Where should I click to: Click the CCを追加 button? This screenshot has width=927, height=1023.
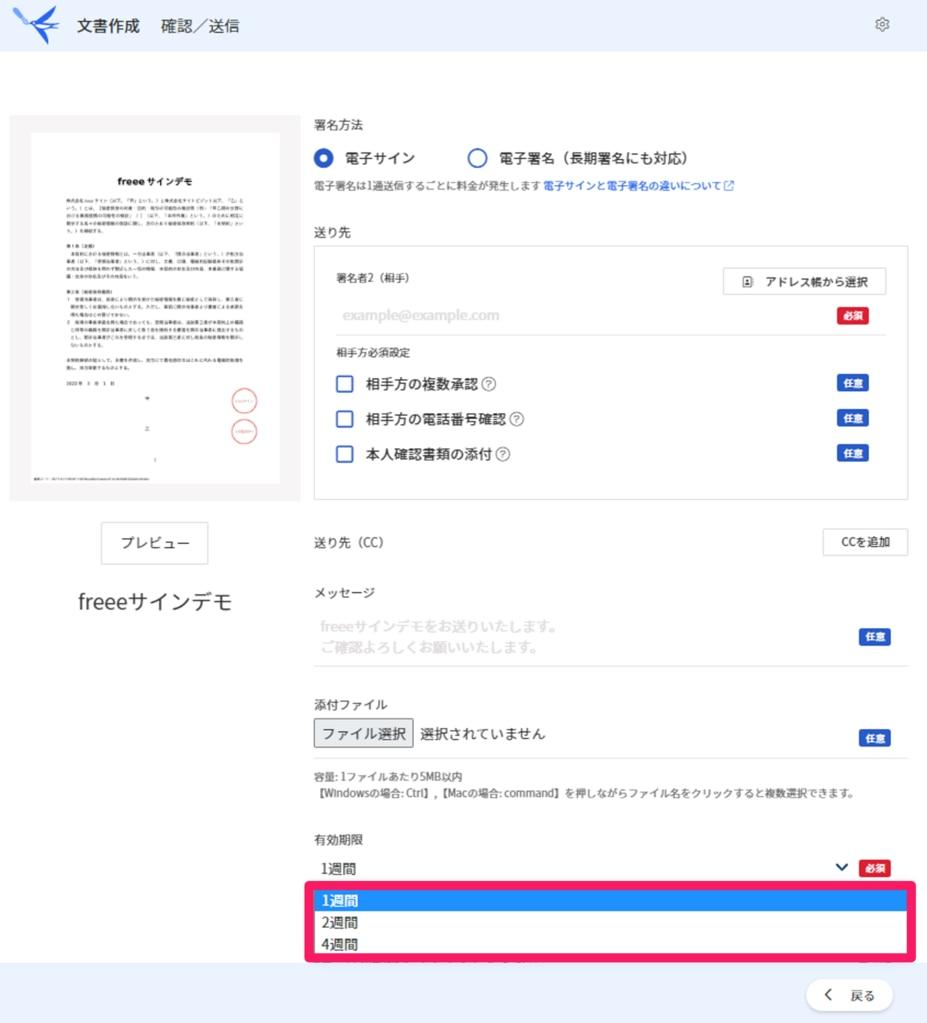tap(865, 542)
